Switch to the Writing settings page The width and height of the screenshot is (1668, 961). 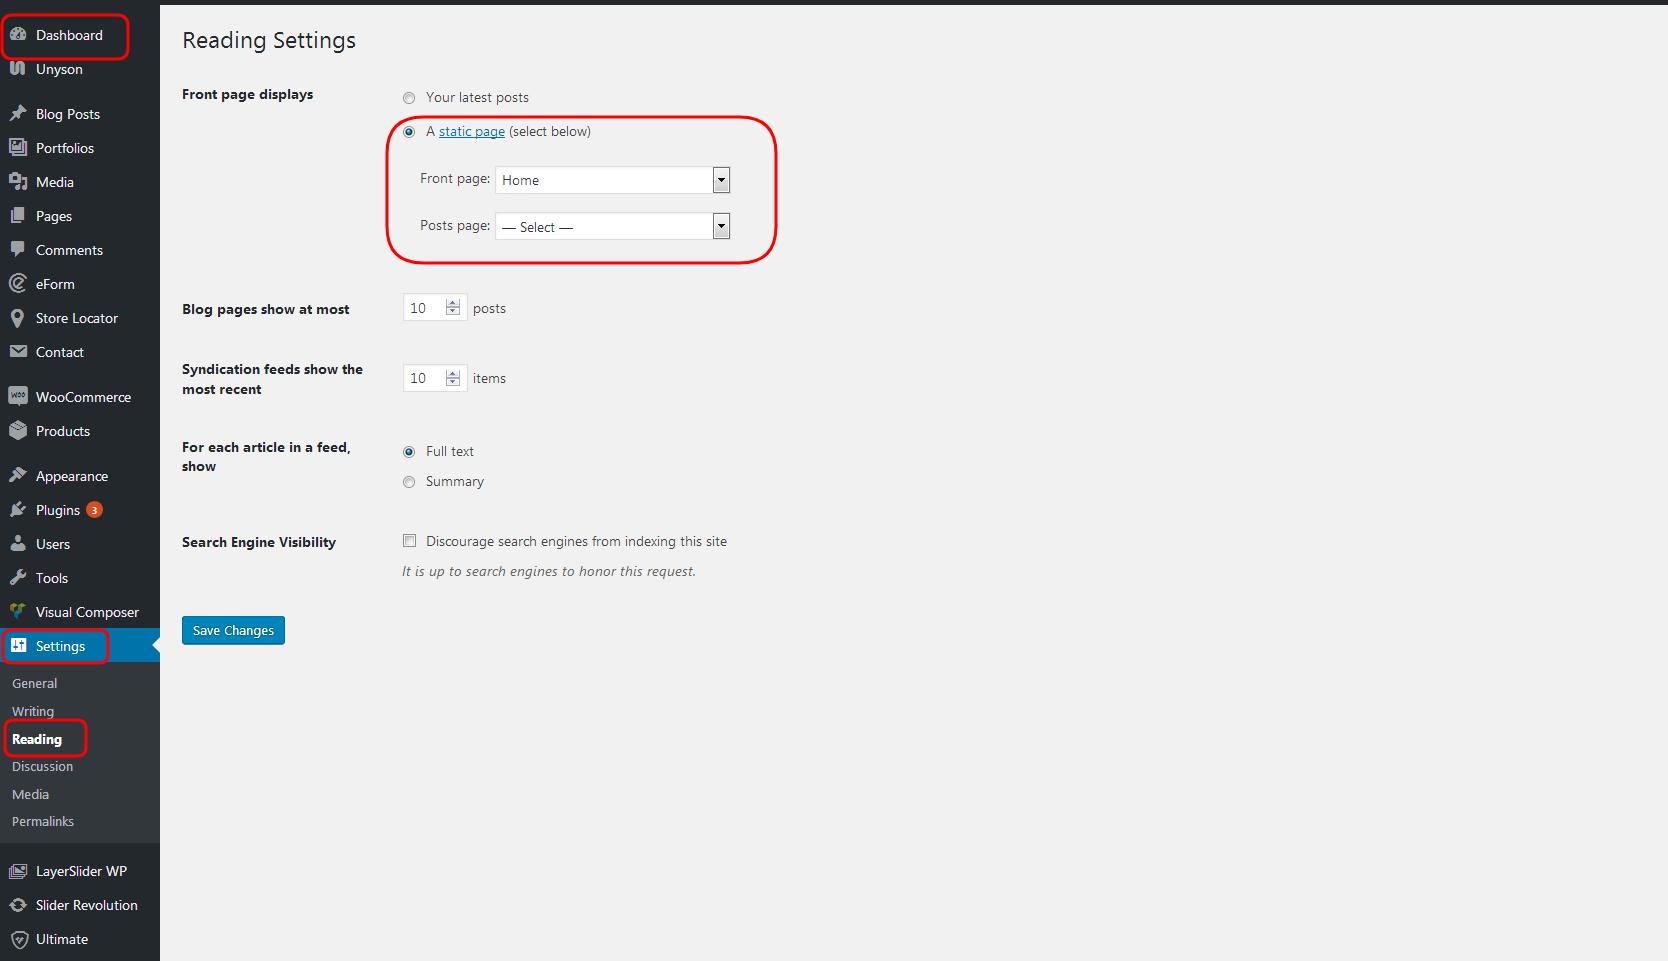[32, 711]
